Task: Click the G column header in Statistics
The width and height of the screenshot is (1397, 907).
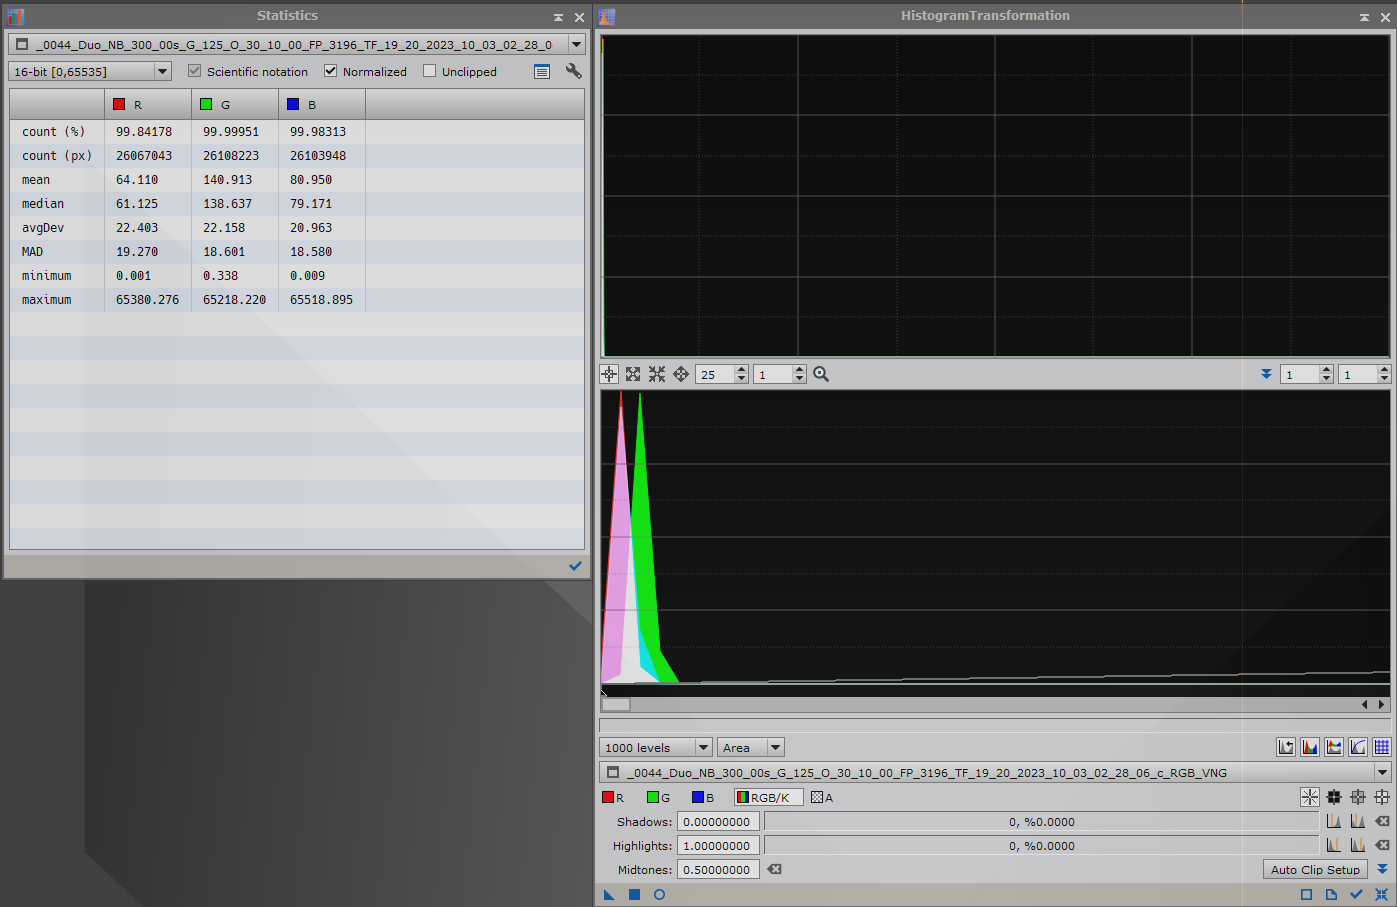Action: coord(235,104)
